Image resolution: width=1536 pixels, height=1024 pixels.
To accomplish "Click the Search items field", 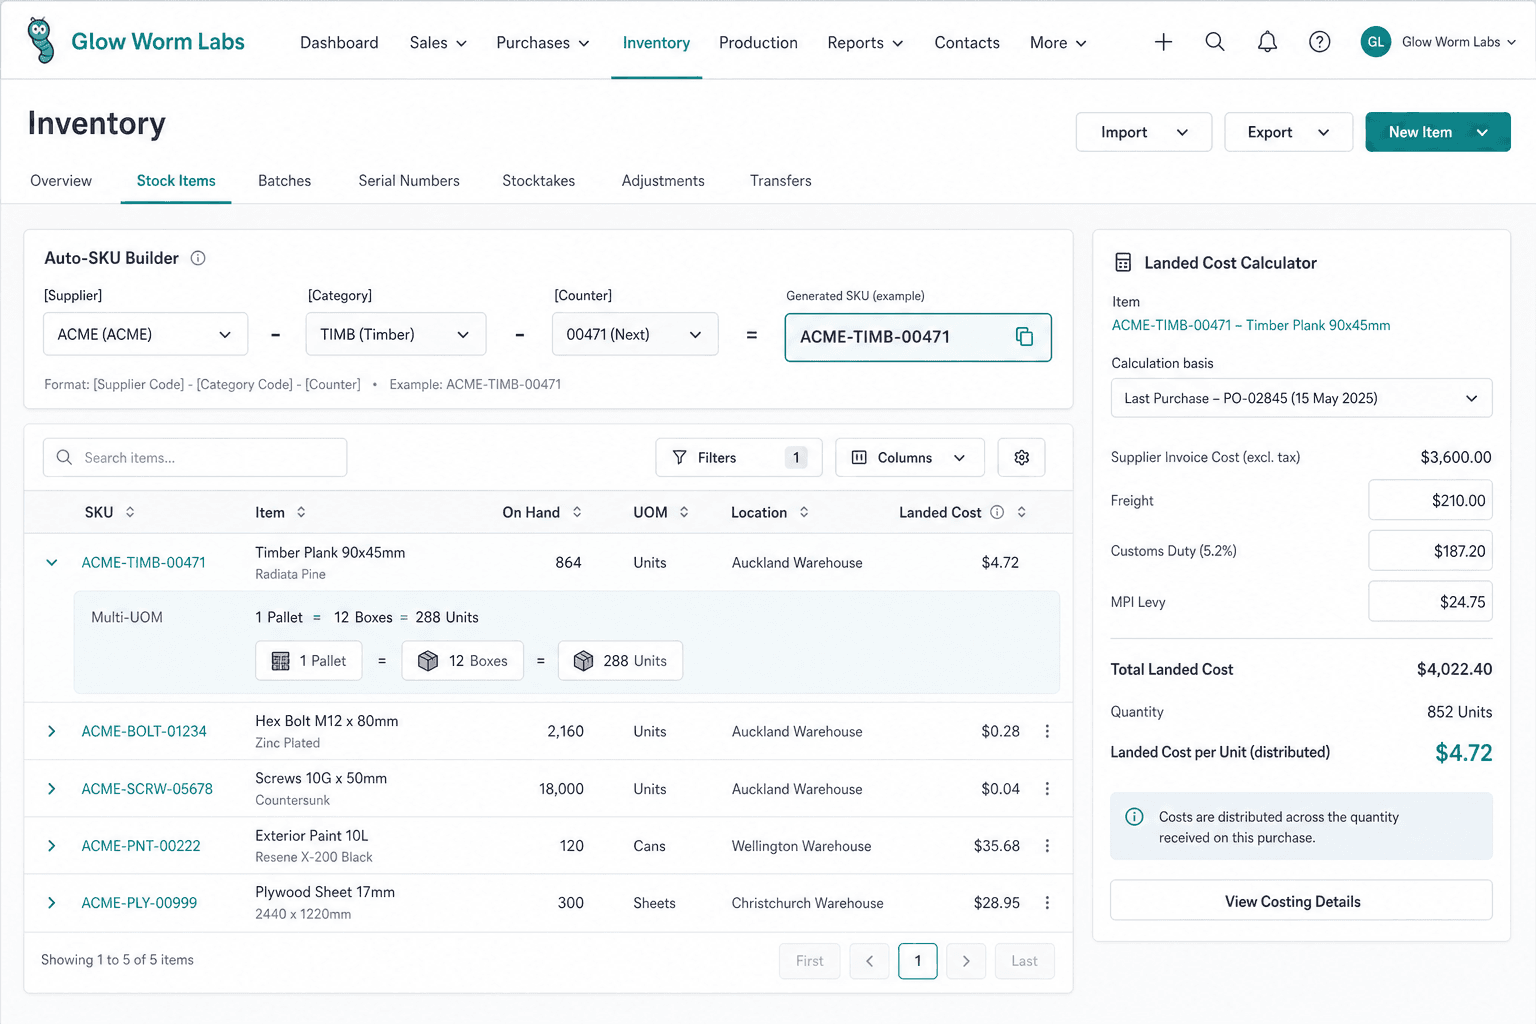I will click(x=195, y=457).
